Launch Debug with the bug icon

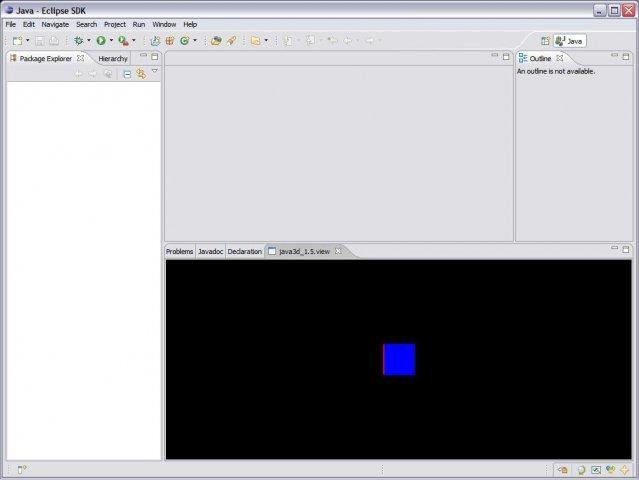[79, 41]
